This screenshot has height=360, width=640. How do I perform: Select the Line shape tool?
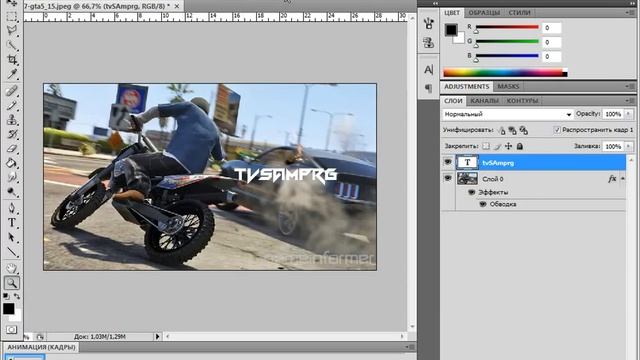[x=11, y=252]
